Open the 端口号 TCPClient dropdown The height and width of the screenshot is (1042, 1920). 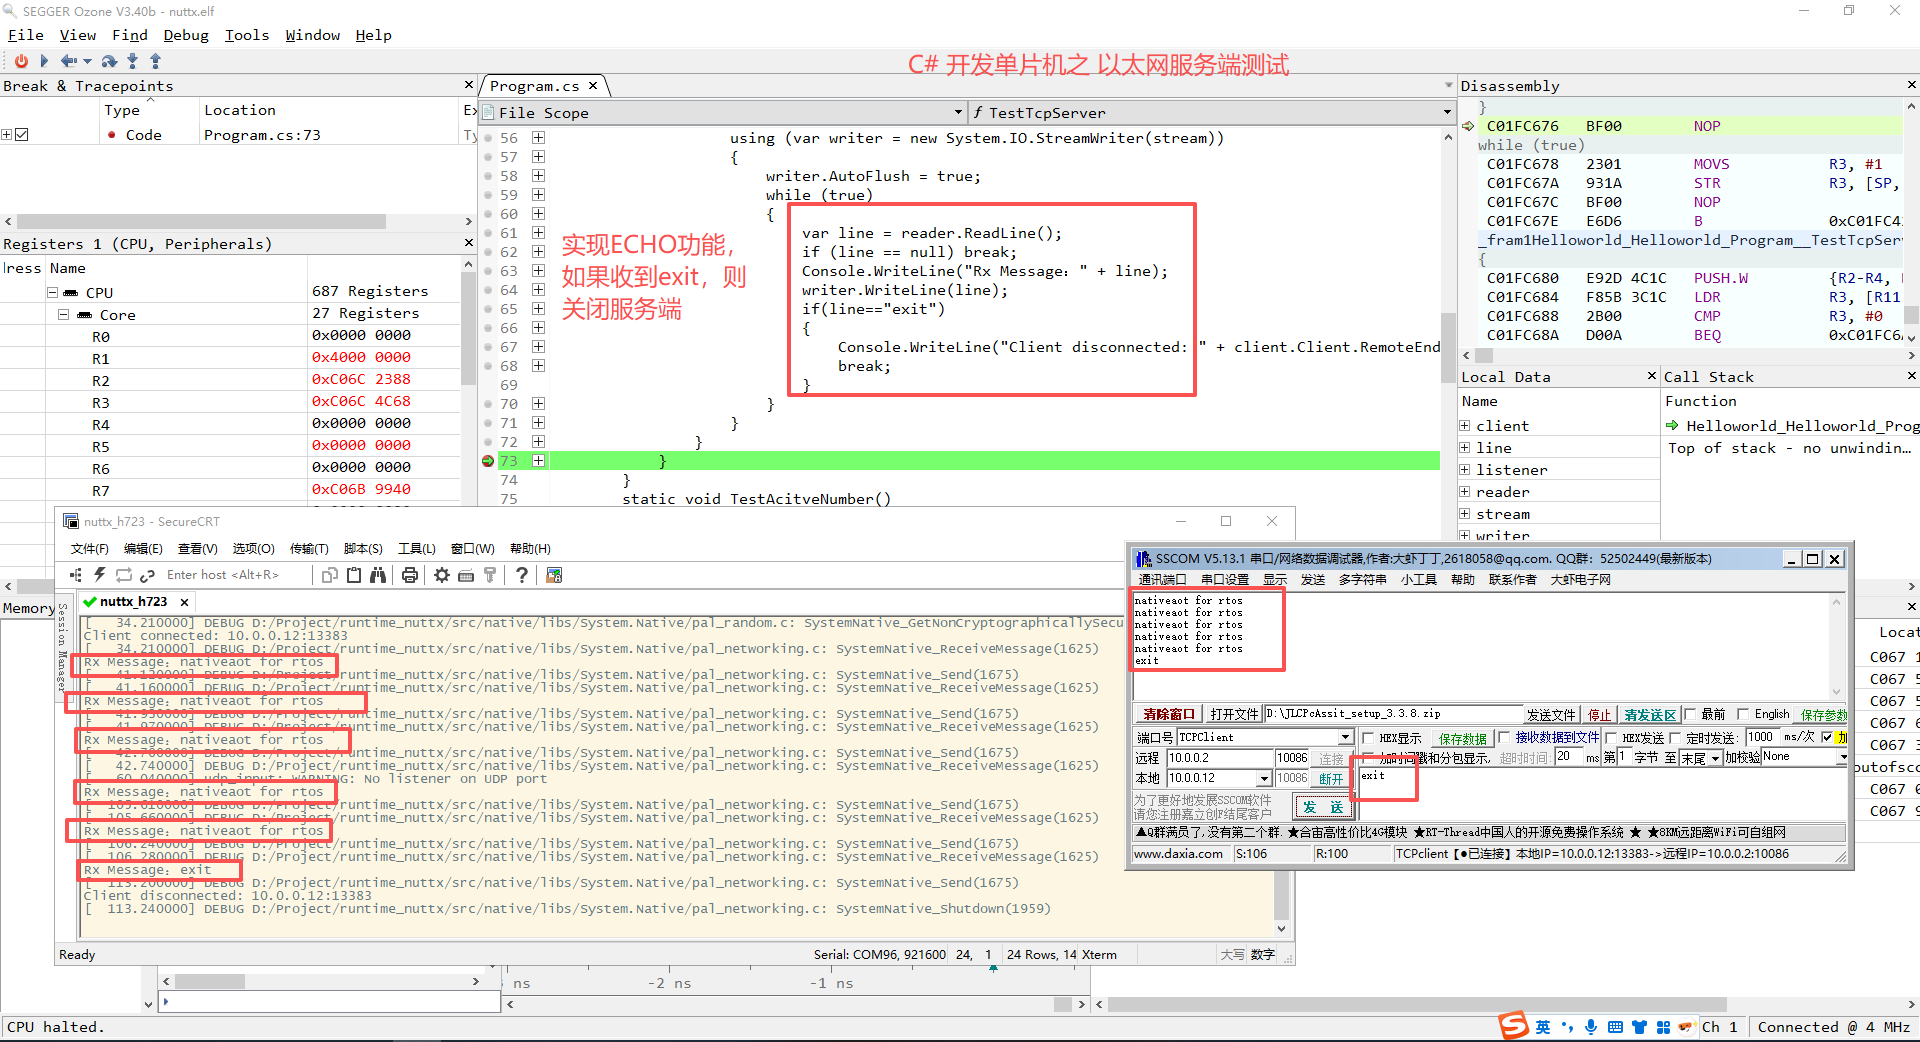1345,738
